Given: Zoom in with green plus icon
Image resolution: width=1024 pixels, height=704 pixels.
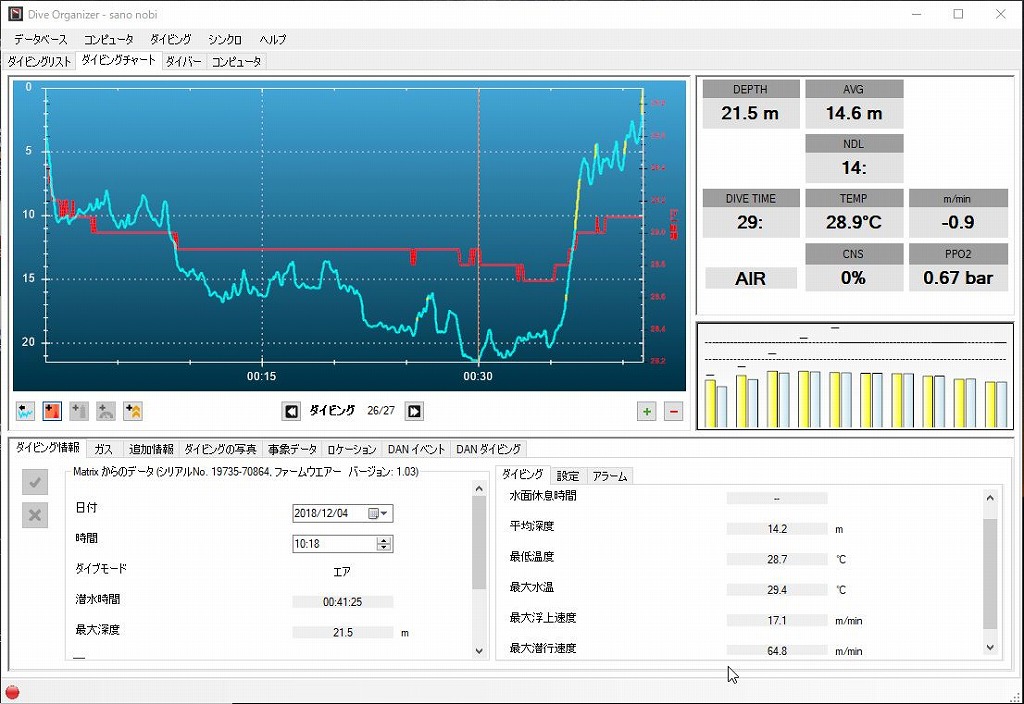Looking at the screenshot, I should point(648,411).
